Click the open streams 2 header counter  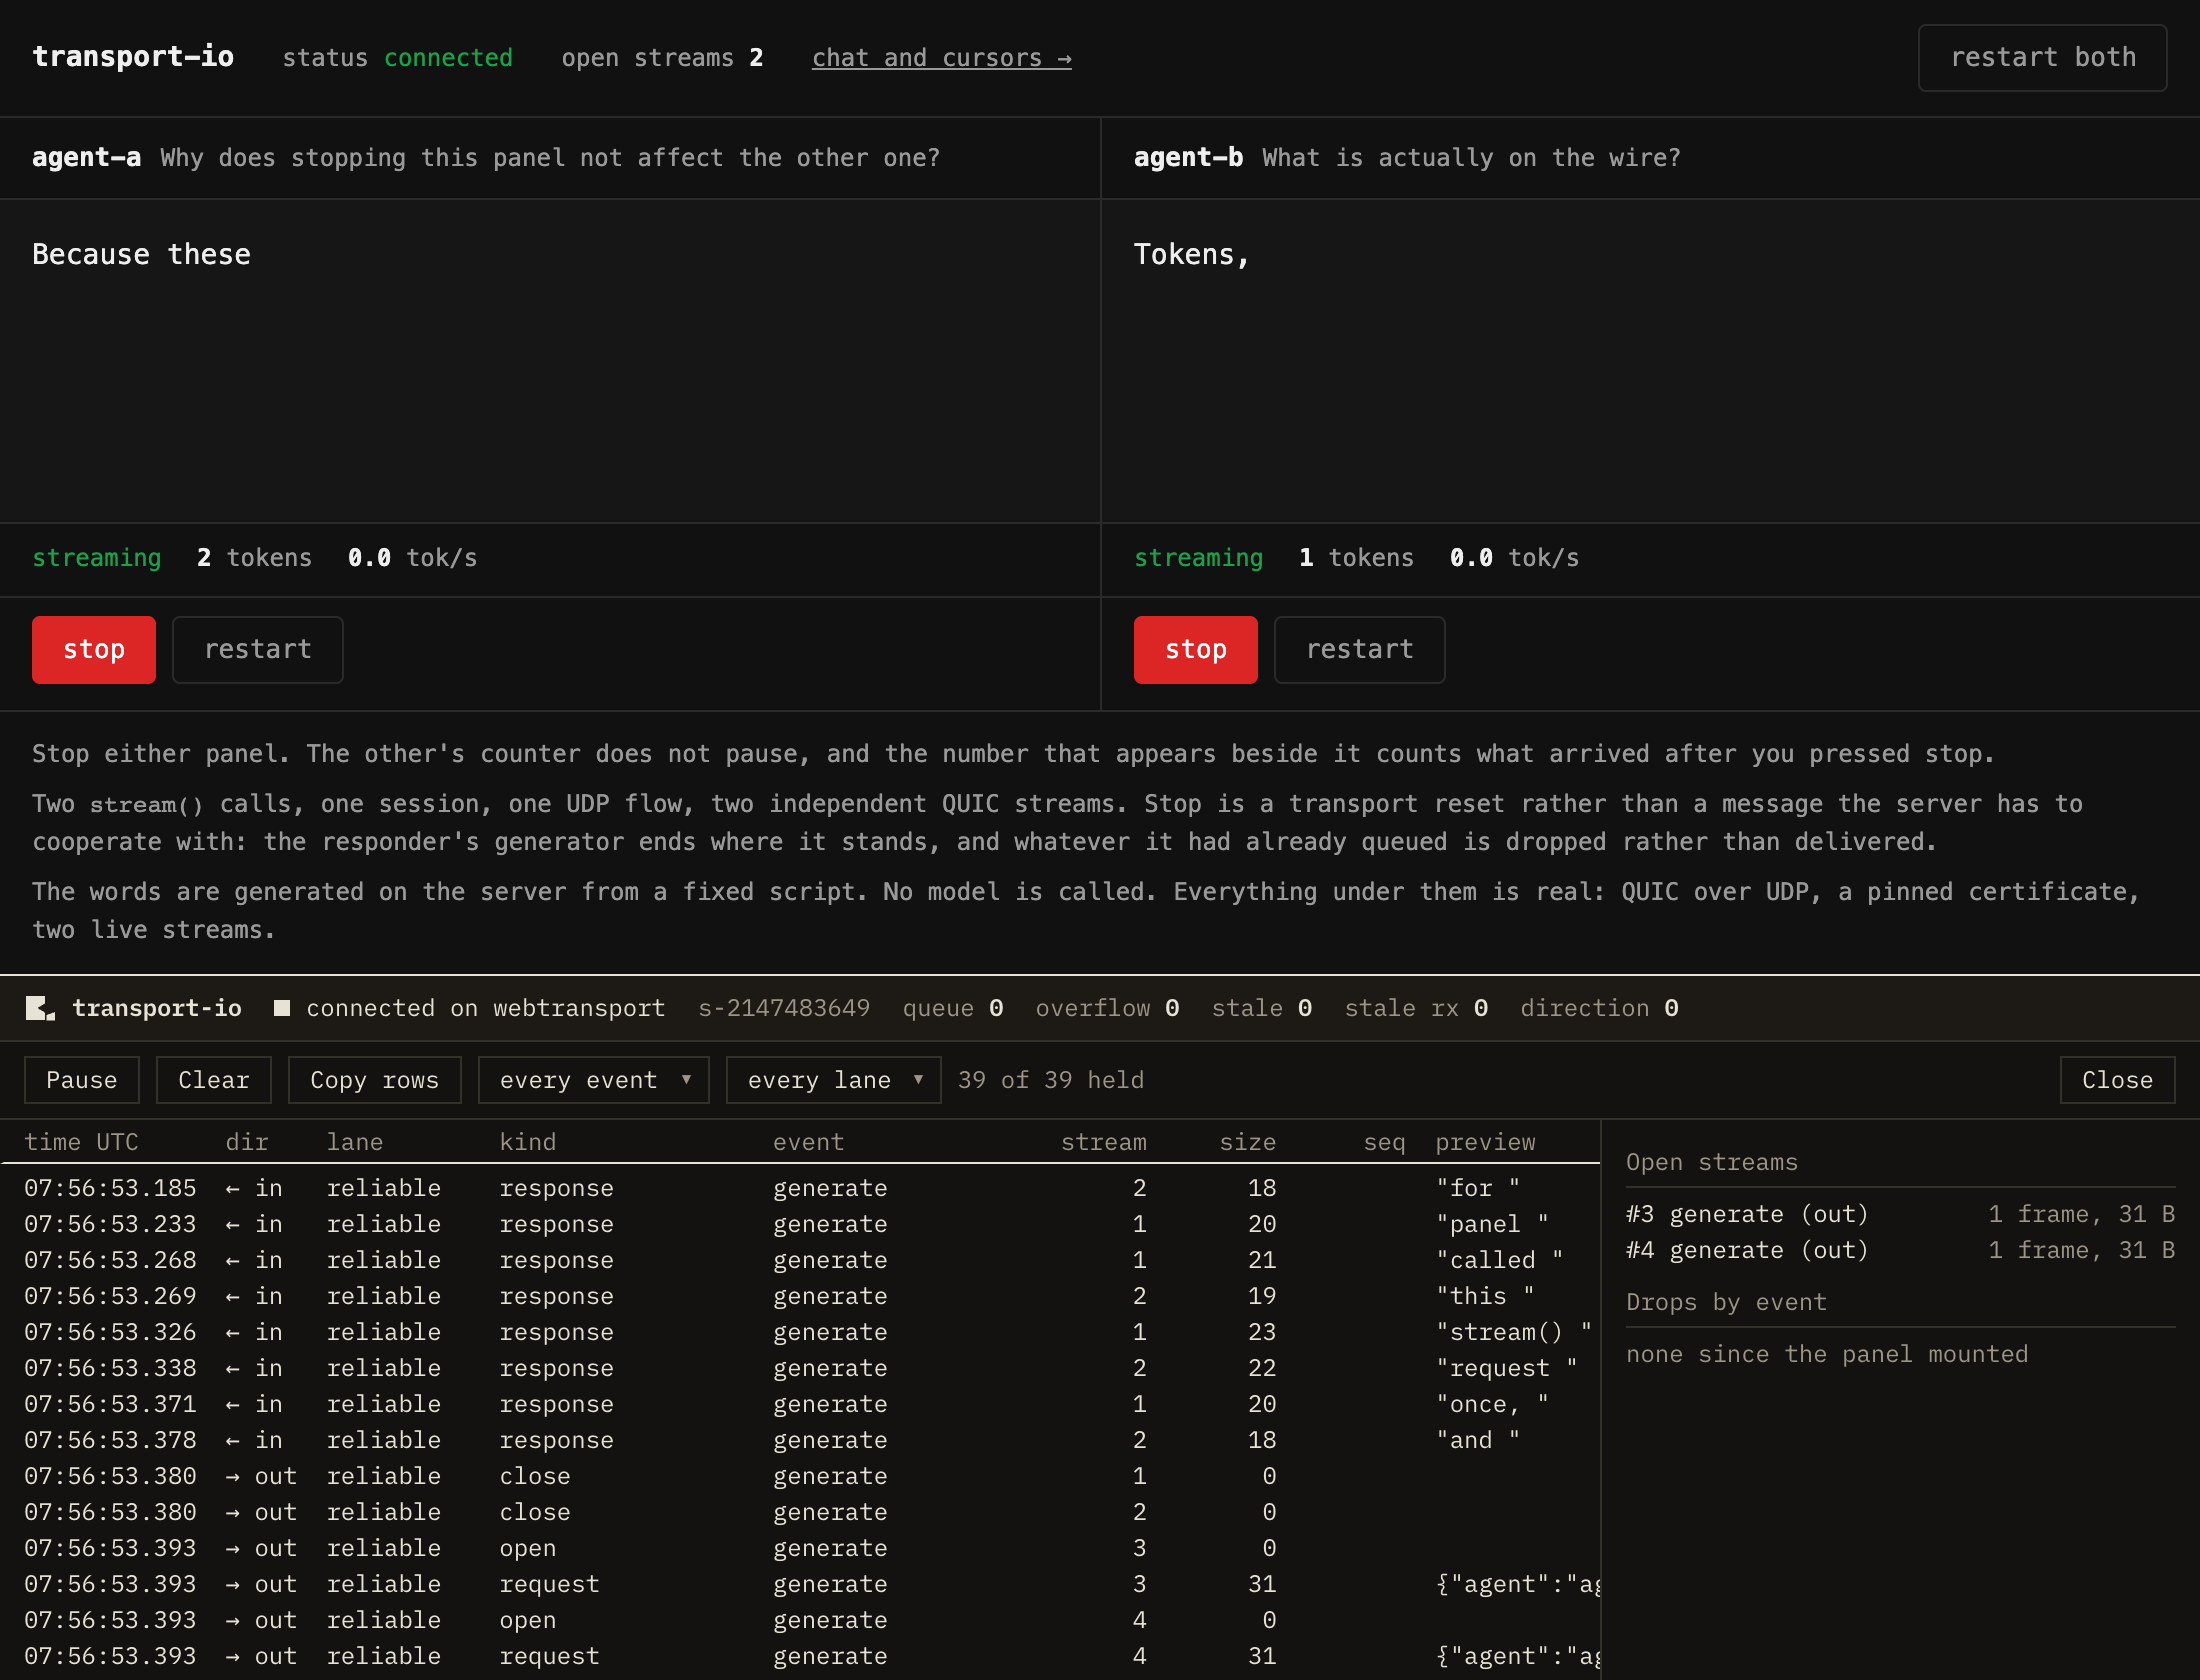(x=662, y=58)
